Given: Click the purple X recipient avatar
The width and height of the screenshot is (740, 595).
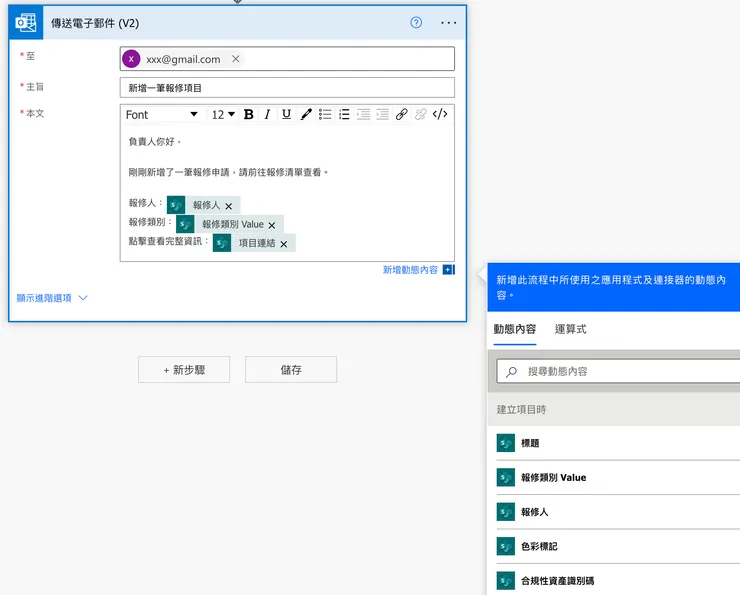Looking at the screenshot, I should click(131, 59).
